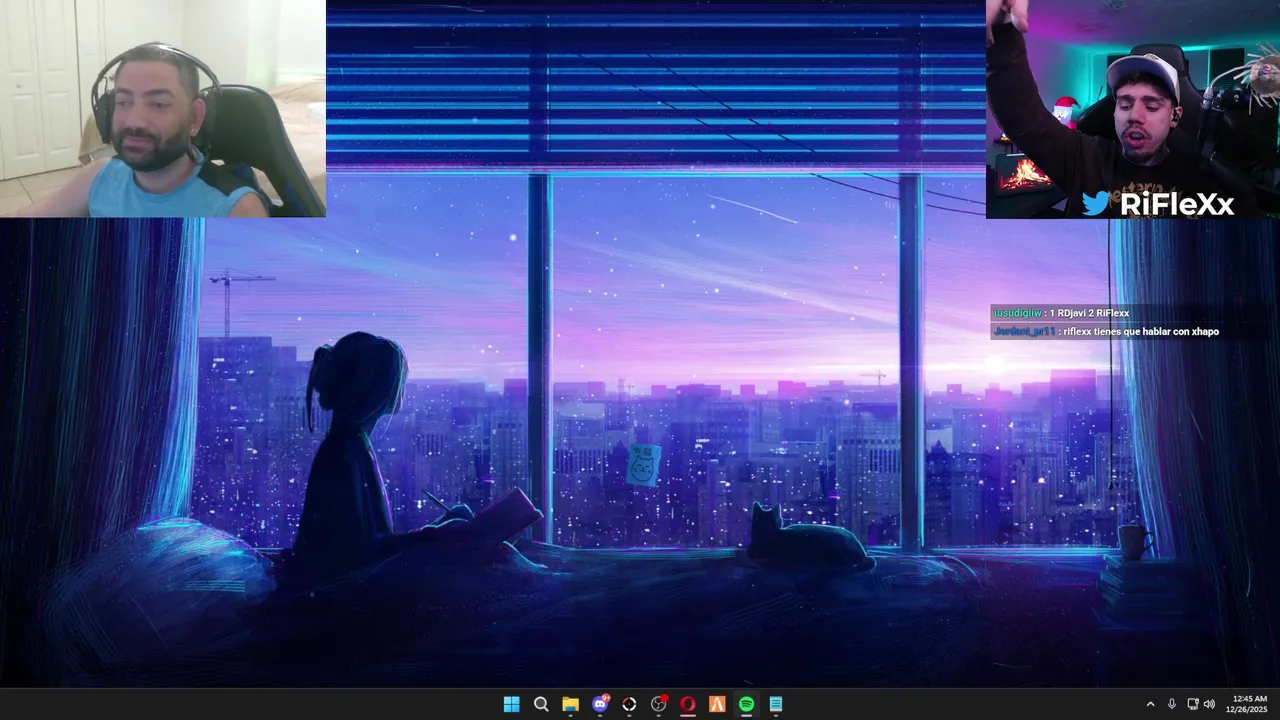Open Discord from the taskbar
The height and width of the screenshot is (720, 1280).
600,704
